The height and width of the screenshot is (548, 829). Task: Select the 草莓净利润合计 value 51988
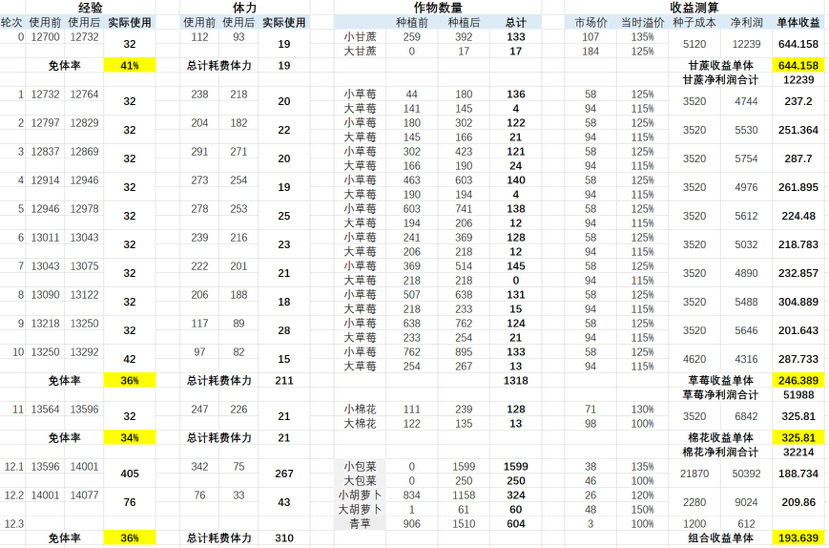[798, 395]
